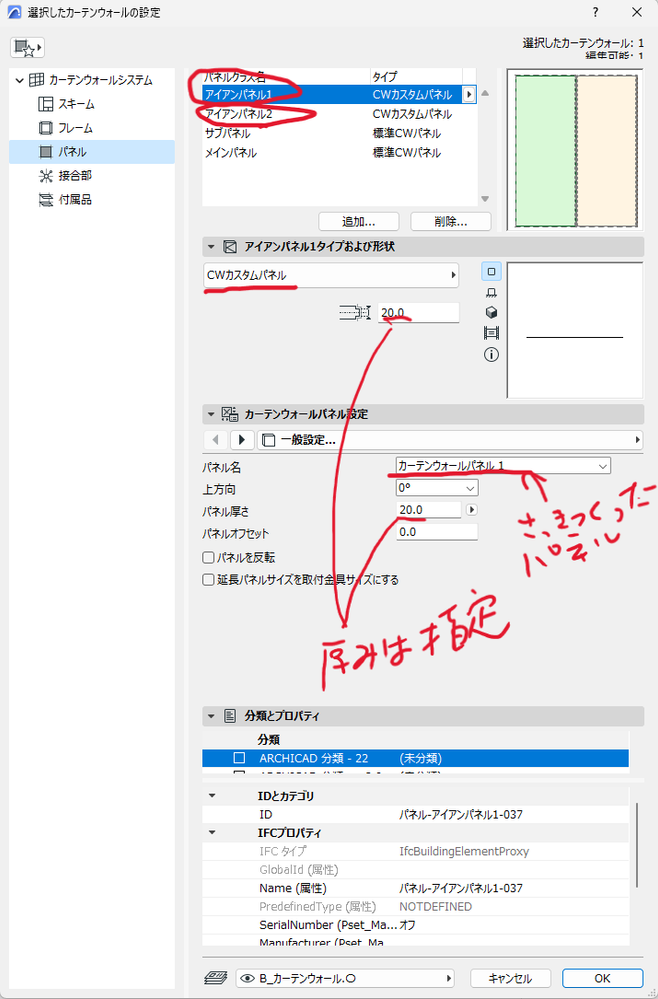
Task: Click the panel list scroll up arrow
Action: click(485, 94)
